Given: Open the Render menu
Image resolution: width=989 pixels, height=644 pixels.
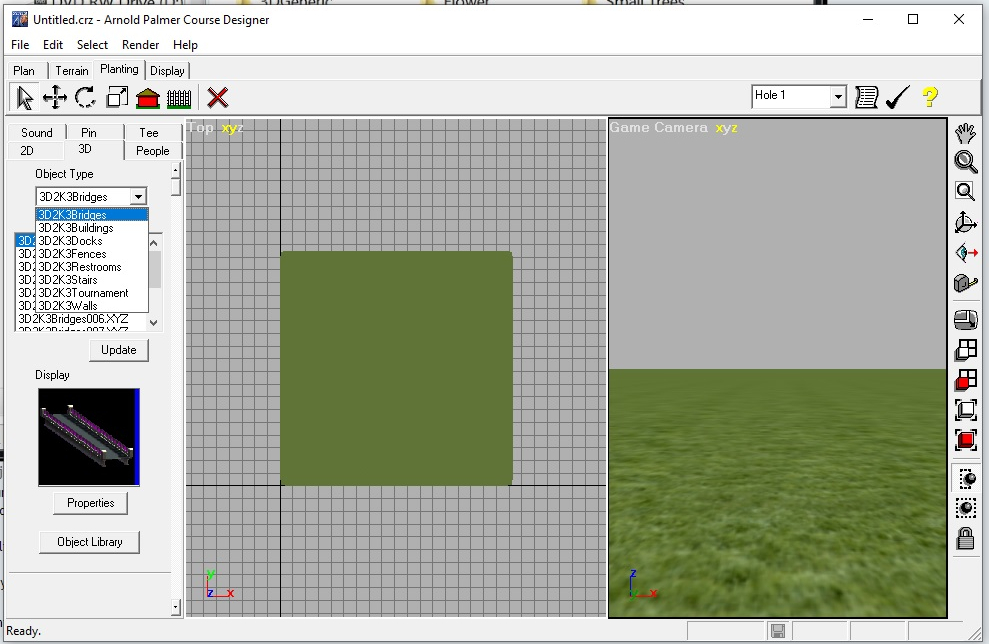Looking at the screenshot, I should click(x=140, y=45).
